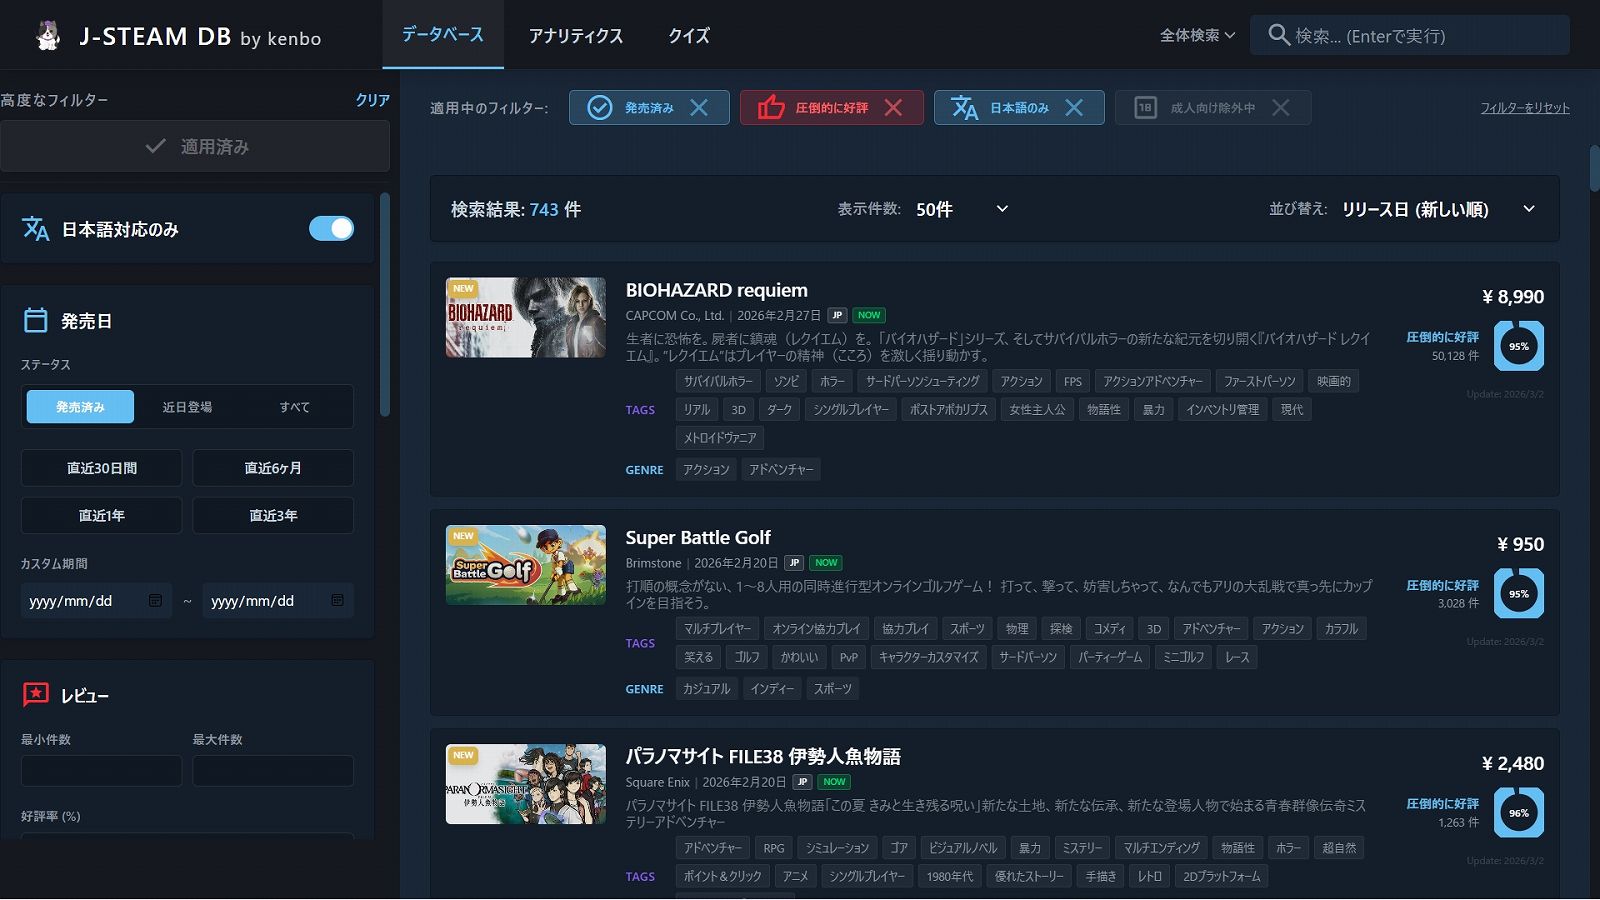Click the 18 icon in 成人向け除外中 chip
The width and height of the screenshot is (1600, 900).
coord(1145,108)
